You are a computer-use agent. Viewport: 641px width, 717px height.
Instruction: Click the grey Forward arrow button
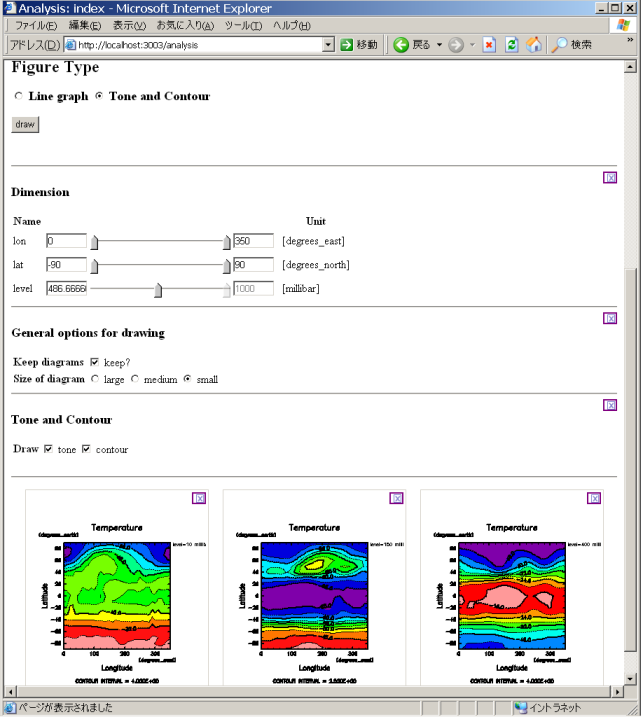tap(455, 45)
